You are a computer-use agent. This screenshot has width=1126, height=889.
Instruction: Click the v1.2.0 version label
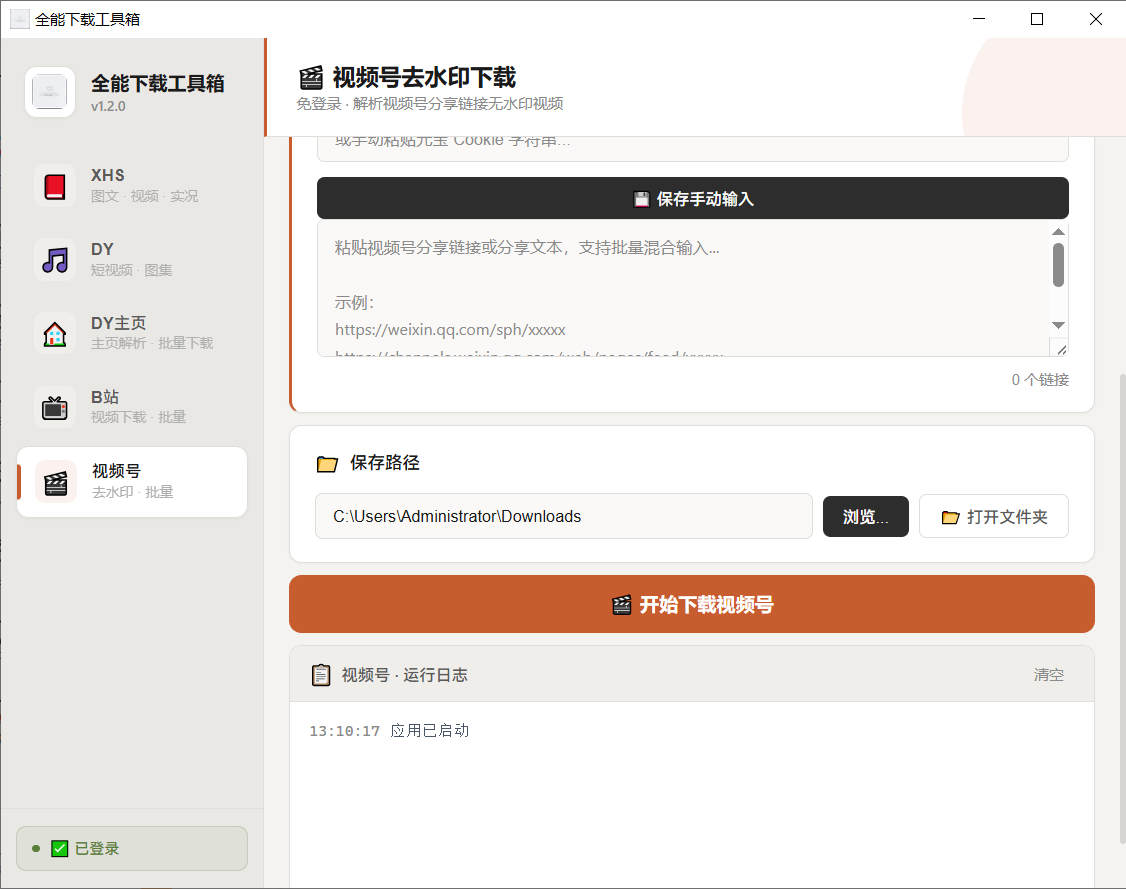point(108,106)
